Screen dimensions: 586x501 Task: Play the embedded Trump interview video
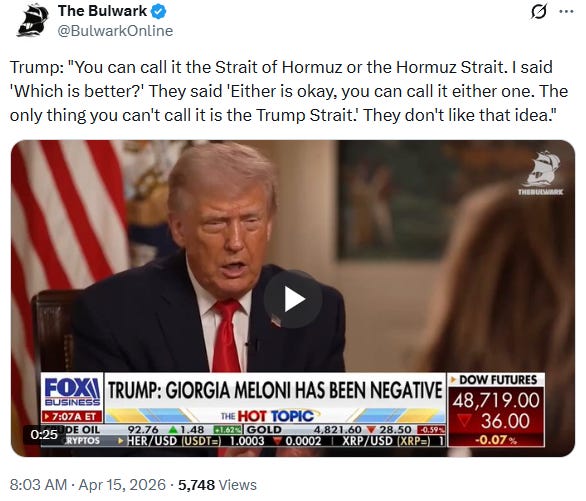[293, 299]
